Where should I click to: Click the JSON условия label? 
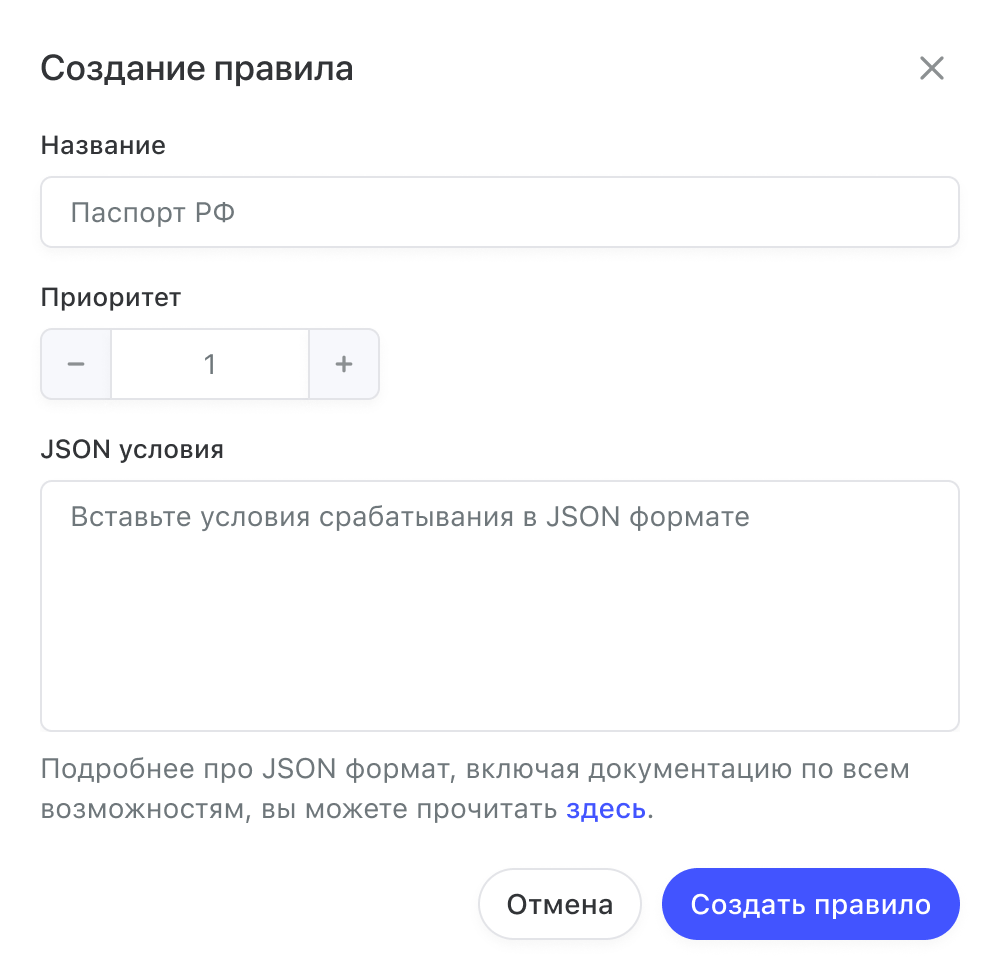tap(132, 449)
